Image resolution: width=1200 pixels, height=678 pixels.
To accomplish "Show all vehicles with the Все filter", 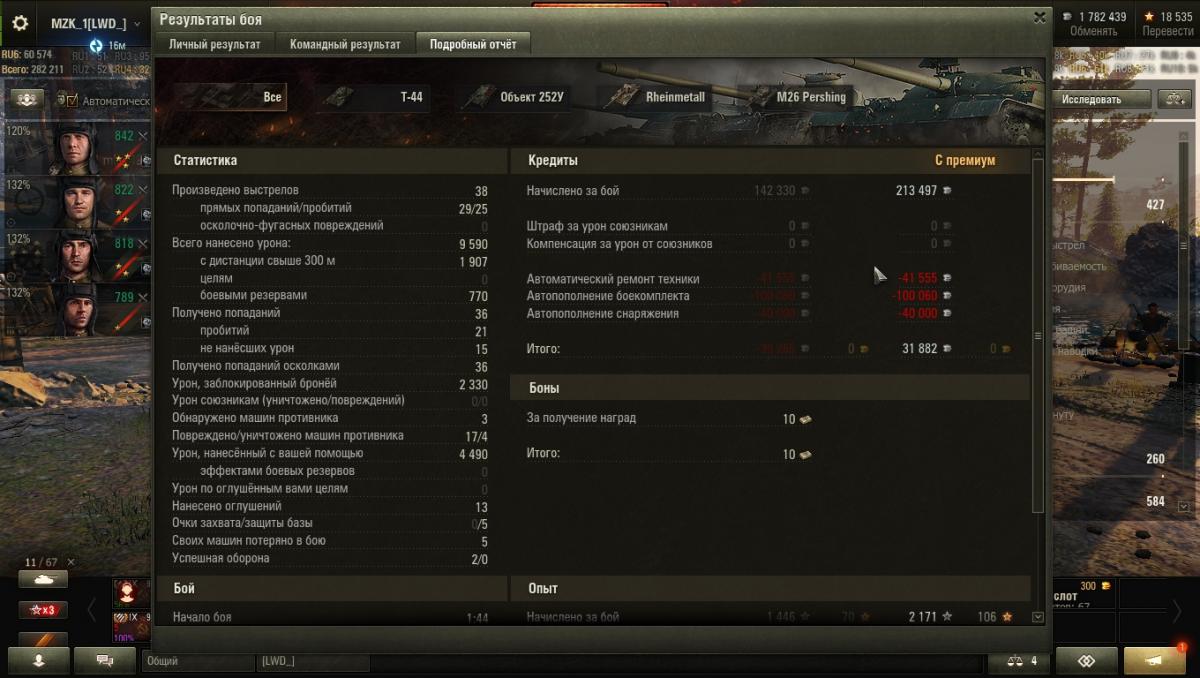I will coord(229,97).
